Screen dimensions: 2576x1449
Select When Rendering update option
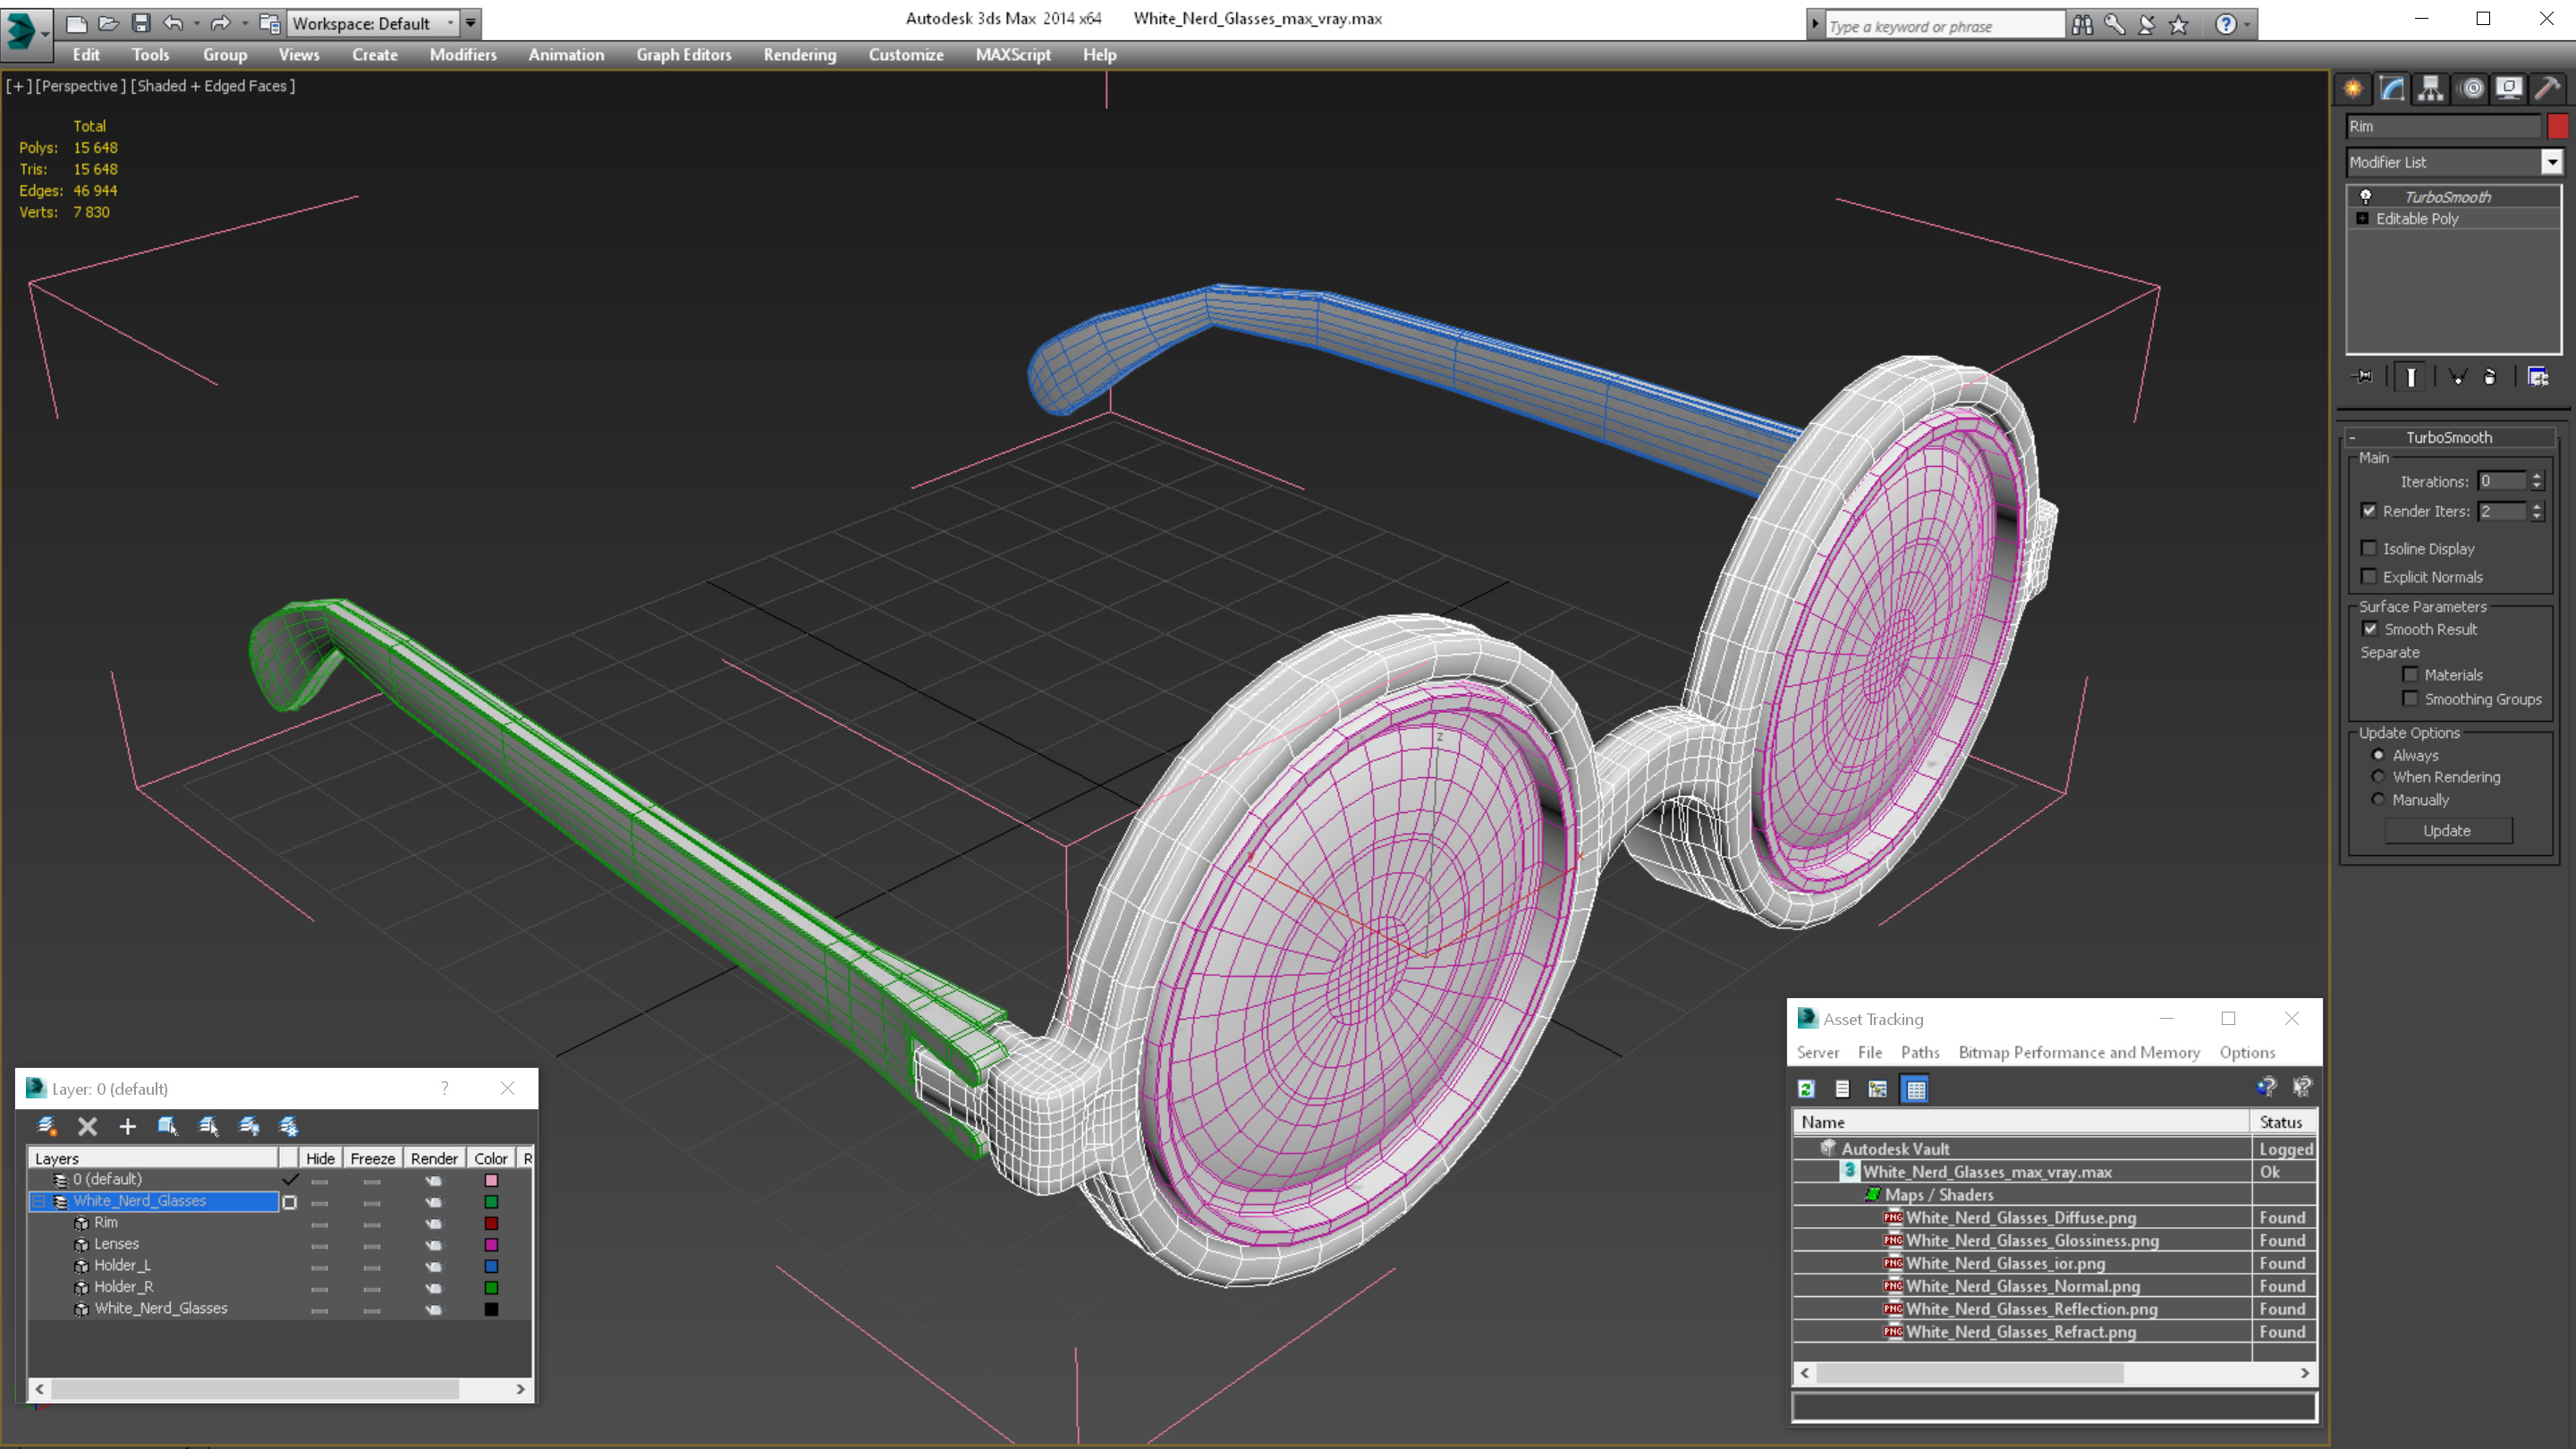tap(2378, 776)
